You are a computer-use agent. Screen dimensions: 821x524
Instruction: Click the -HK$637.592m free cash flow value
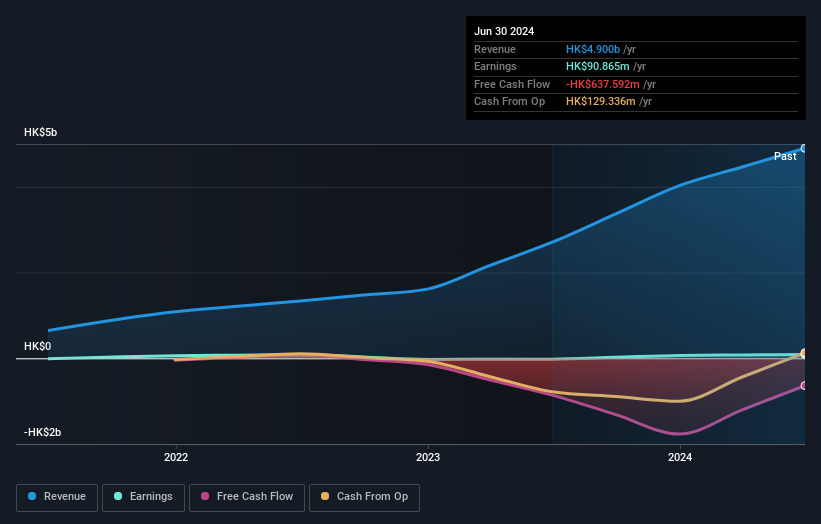(x=603, y=84)
